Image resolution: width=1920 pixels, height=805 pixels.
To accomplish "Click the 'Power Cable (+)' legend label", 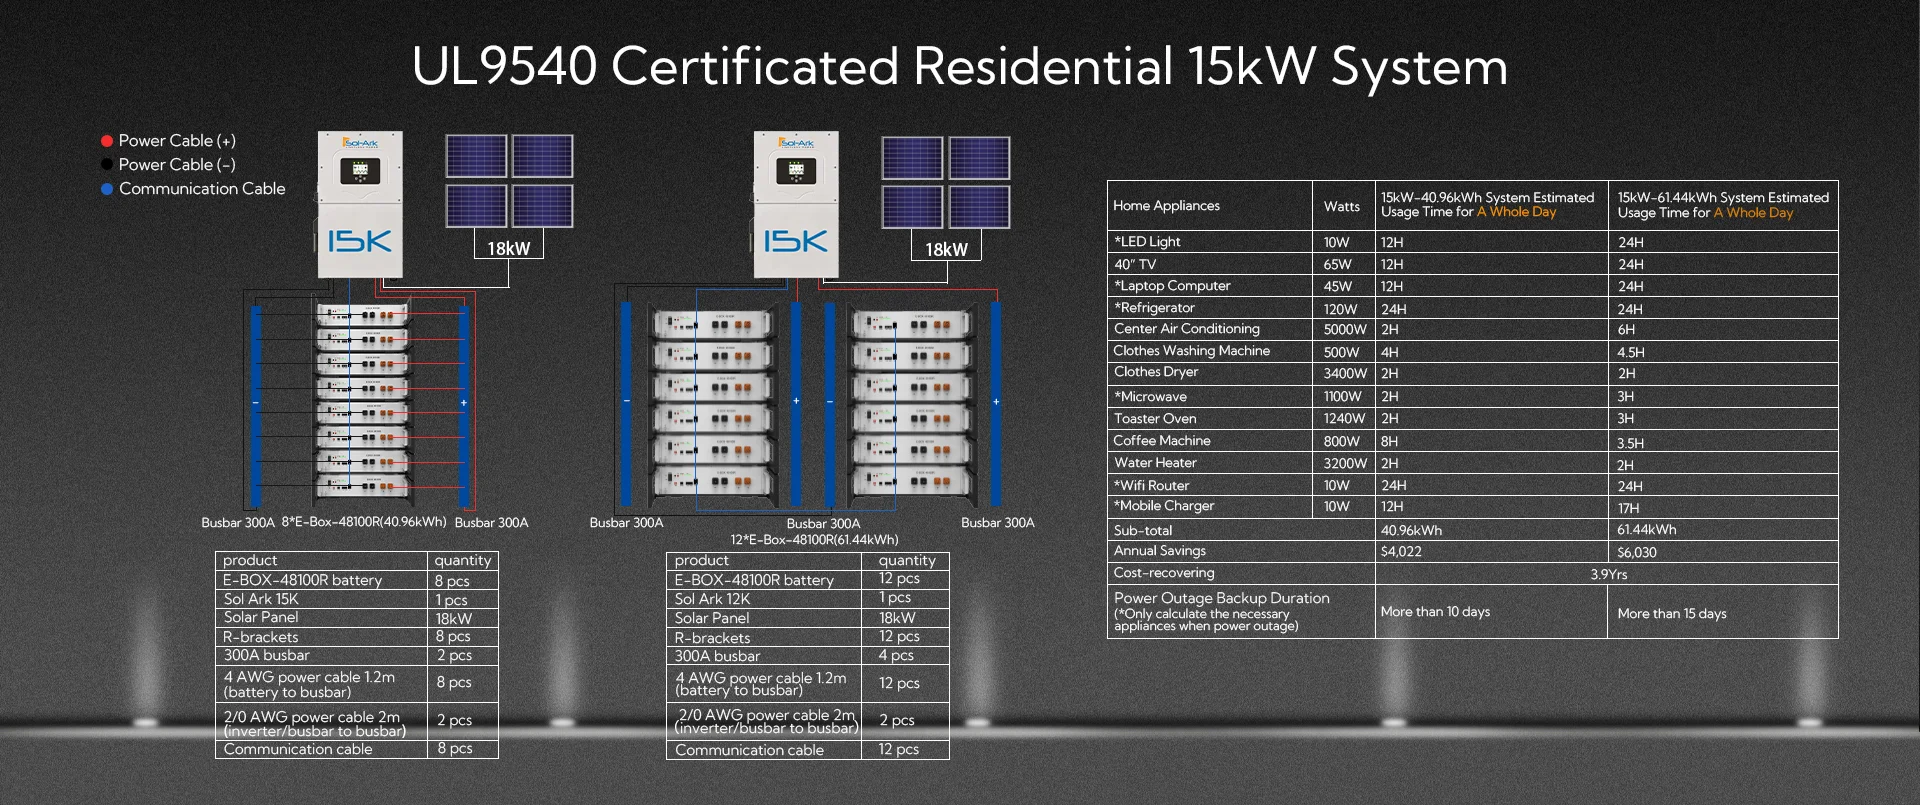I will click(177, 141).
